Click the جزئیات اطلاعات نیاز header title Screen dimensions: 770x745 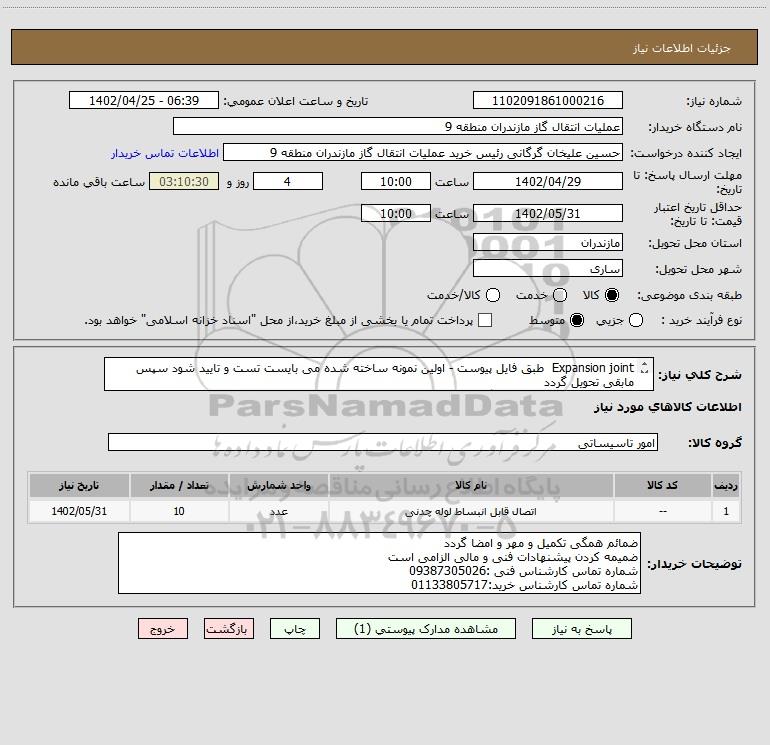click(681, 48)
